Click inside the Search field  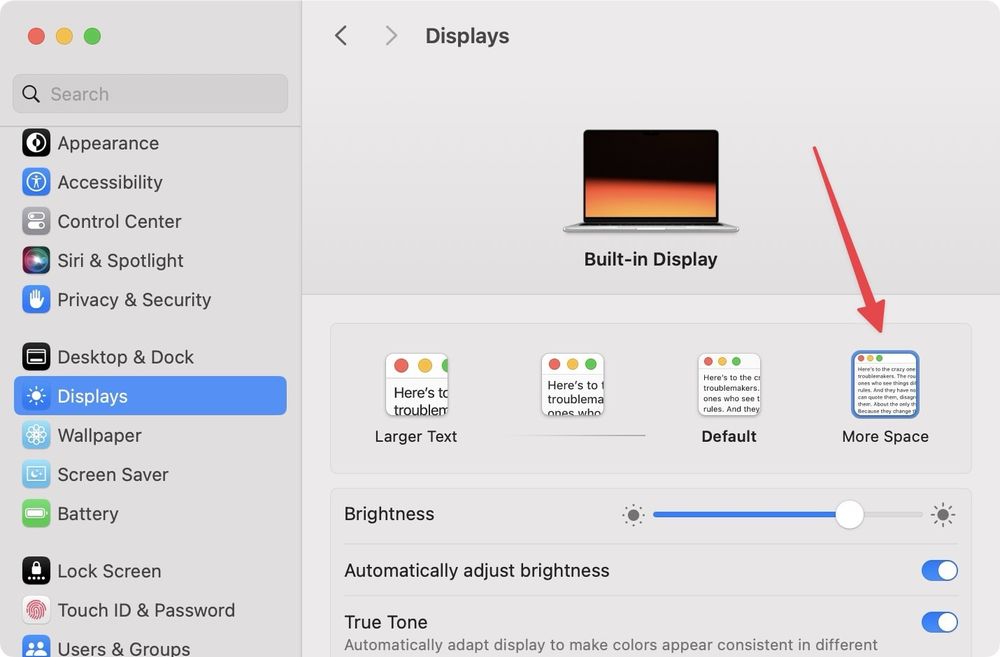(149, 93)
